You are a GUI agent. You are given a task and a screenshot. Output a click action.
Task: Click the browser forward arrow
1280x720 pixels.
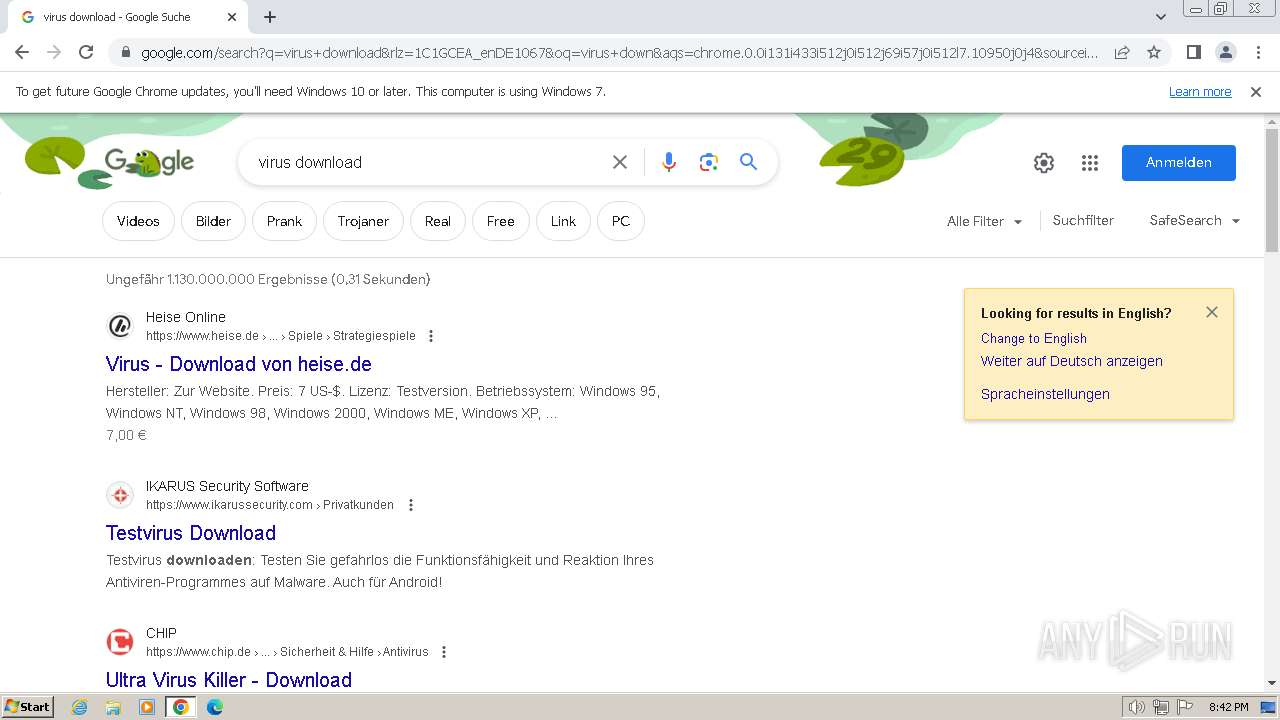54,52
